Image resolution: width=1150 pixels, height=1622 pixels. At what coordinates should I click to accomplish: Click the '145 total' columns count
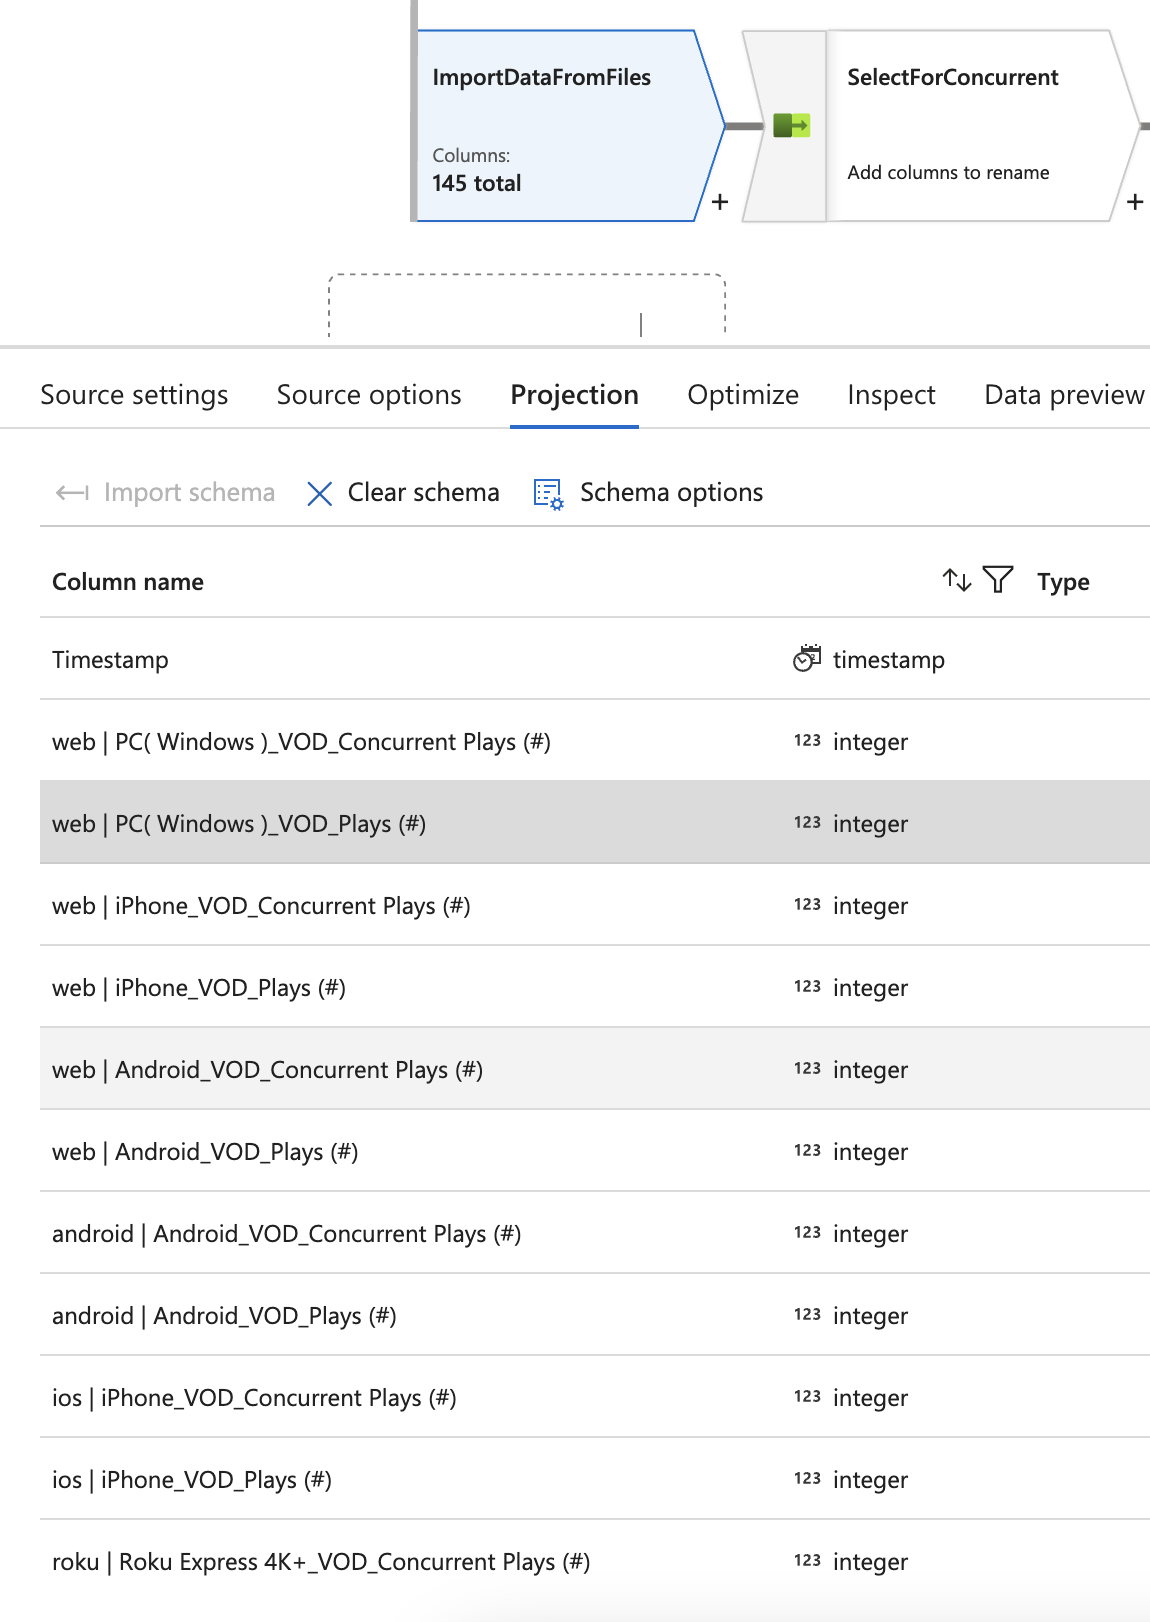click(x=477, y=183)
